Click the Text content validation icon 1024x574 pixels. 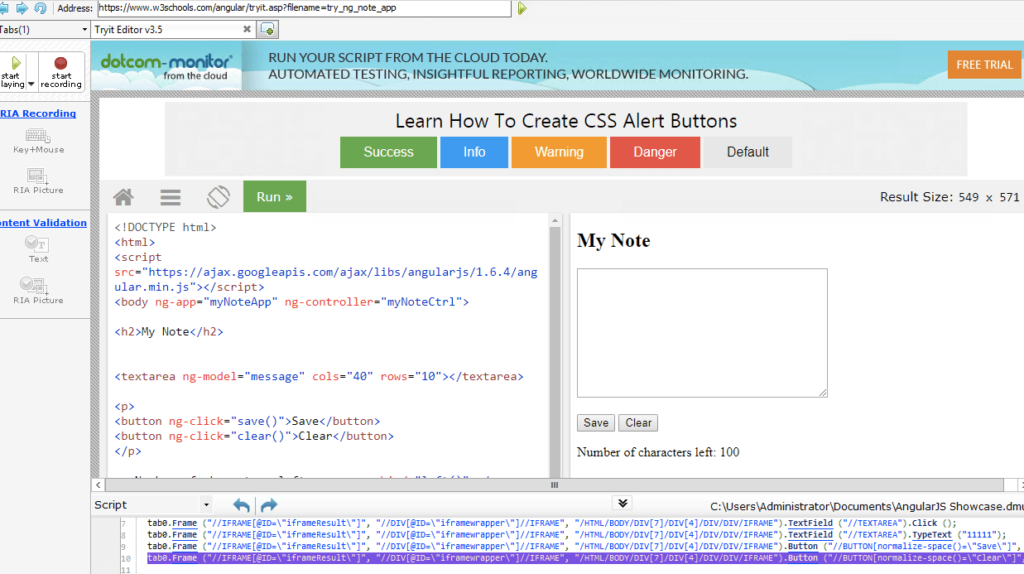click(x=38, y=244)
